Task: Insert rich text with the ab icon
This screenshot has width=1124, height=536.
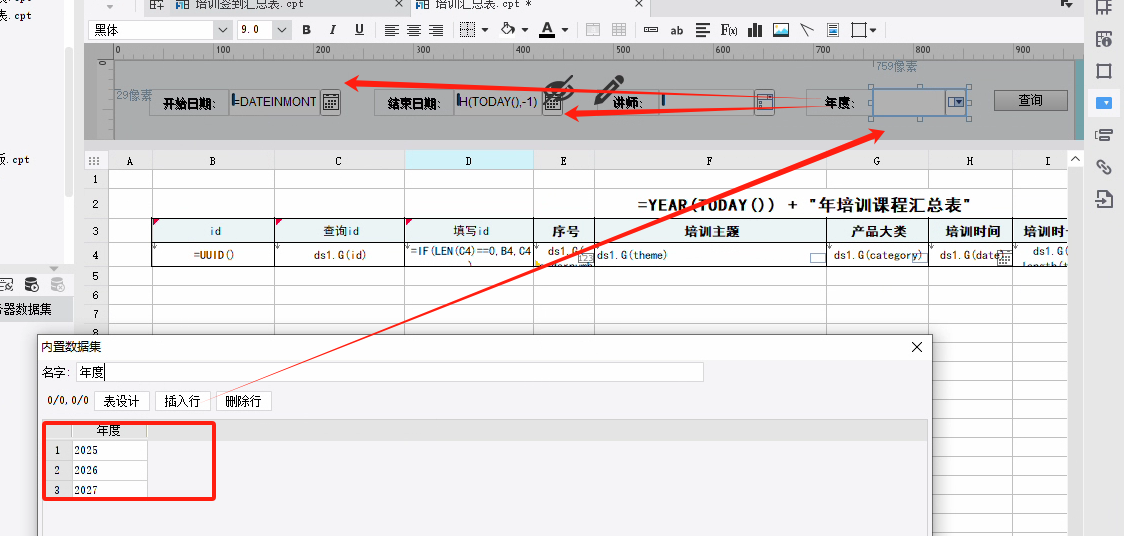Action: click(677, 30)
